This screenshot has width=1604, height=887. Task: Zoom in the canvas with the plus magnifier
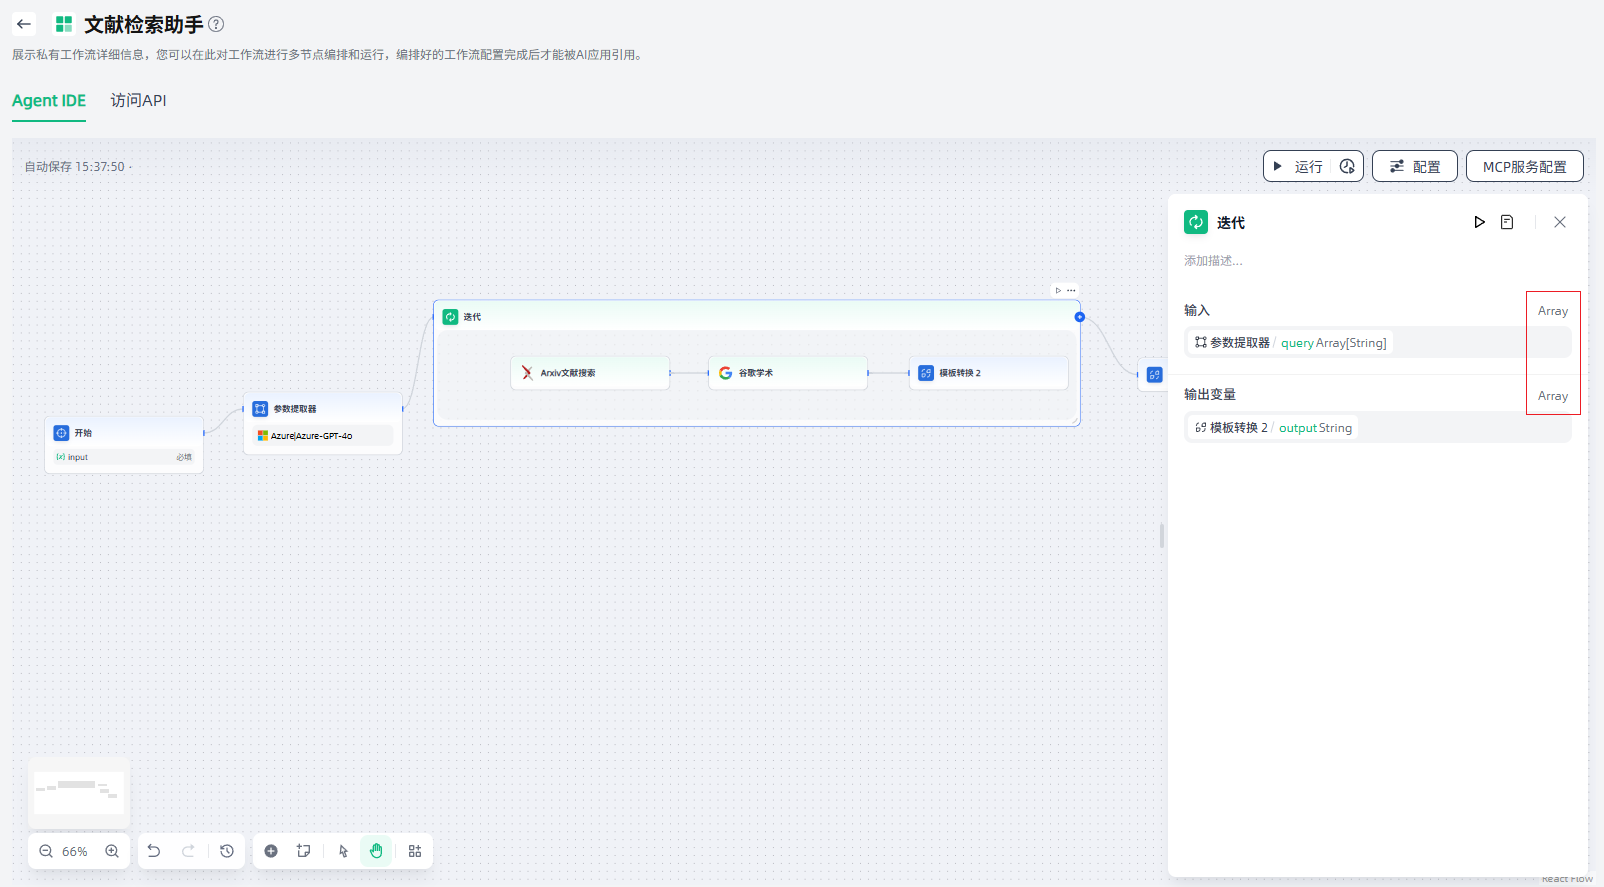[112, 851]
